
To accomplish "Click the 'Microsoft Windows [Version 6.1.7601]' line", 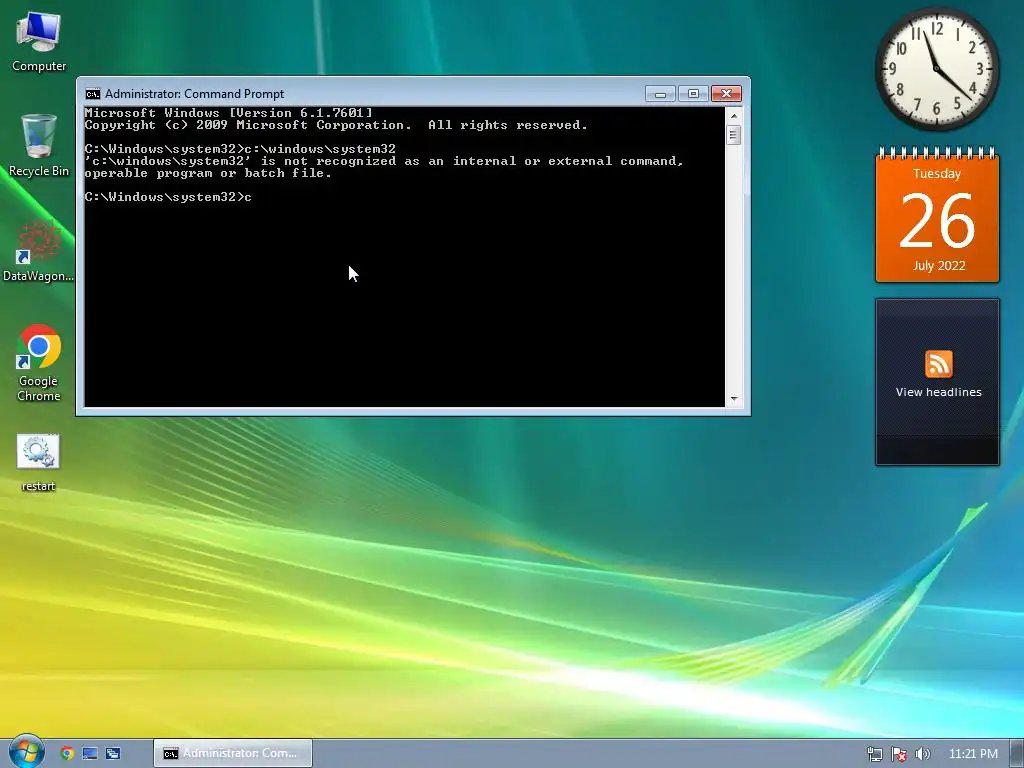I will click(229, 113).
